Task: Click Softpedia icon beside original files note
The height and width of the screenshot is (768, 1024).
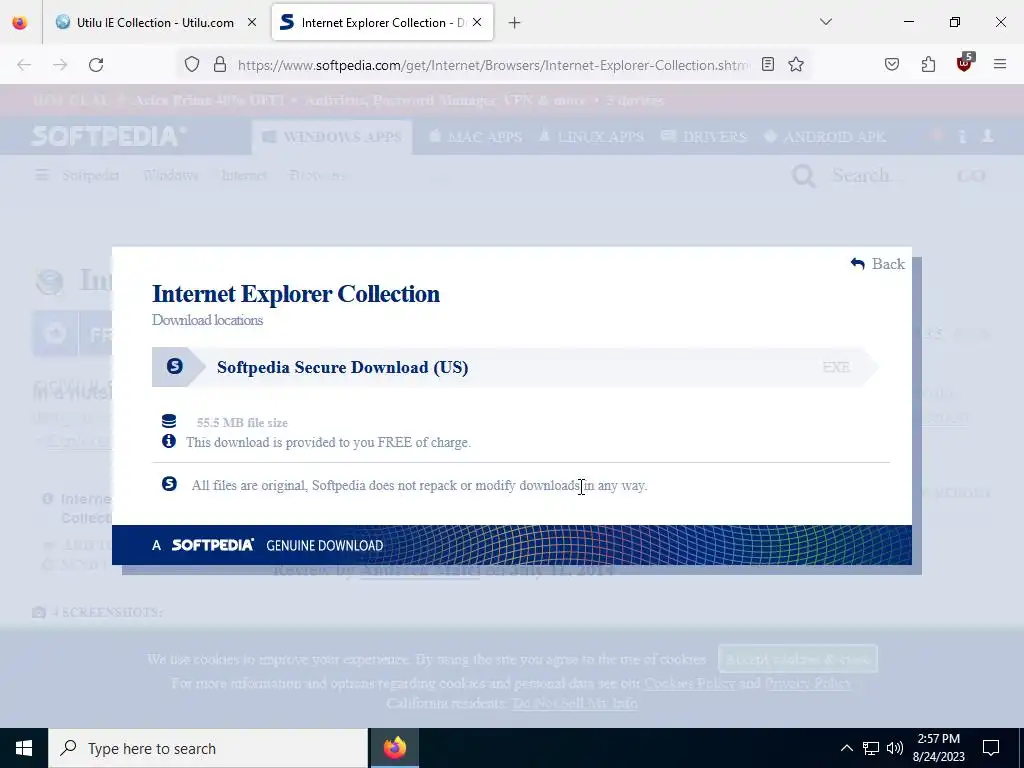Action: (169, 484)
